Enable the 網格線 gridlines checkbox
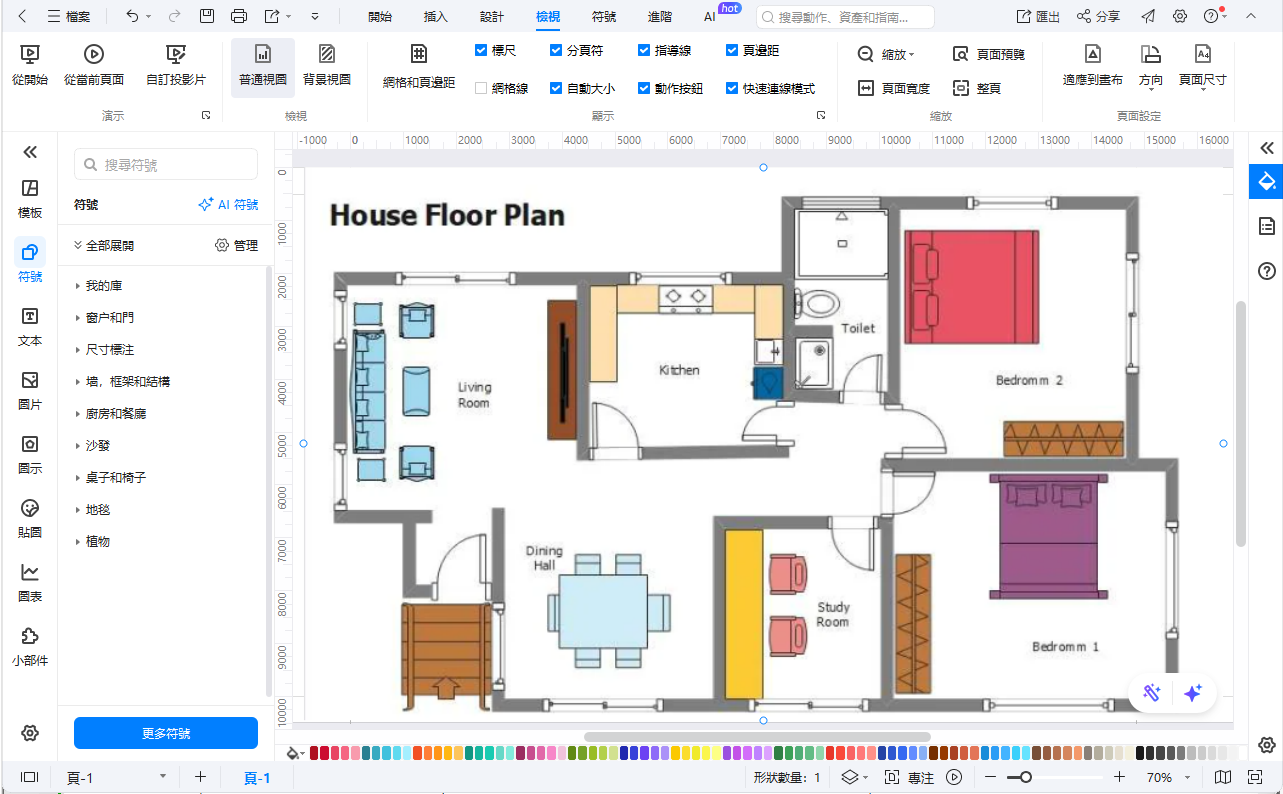Image resolution: width=1283 pixels, height=794 pixels. [481, 88]
